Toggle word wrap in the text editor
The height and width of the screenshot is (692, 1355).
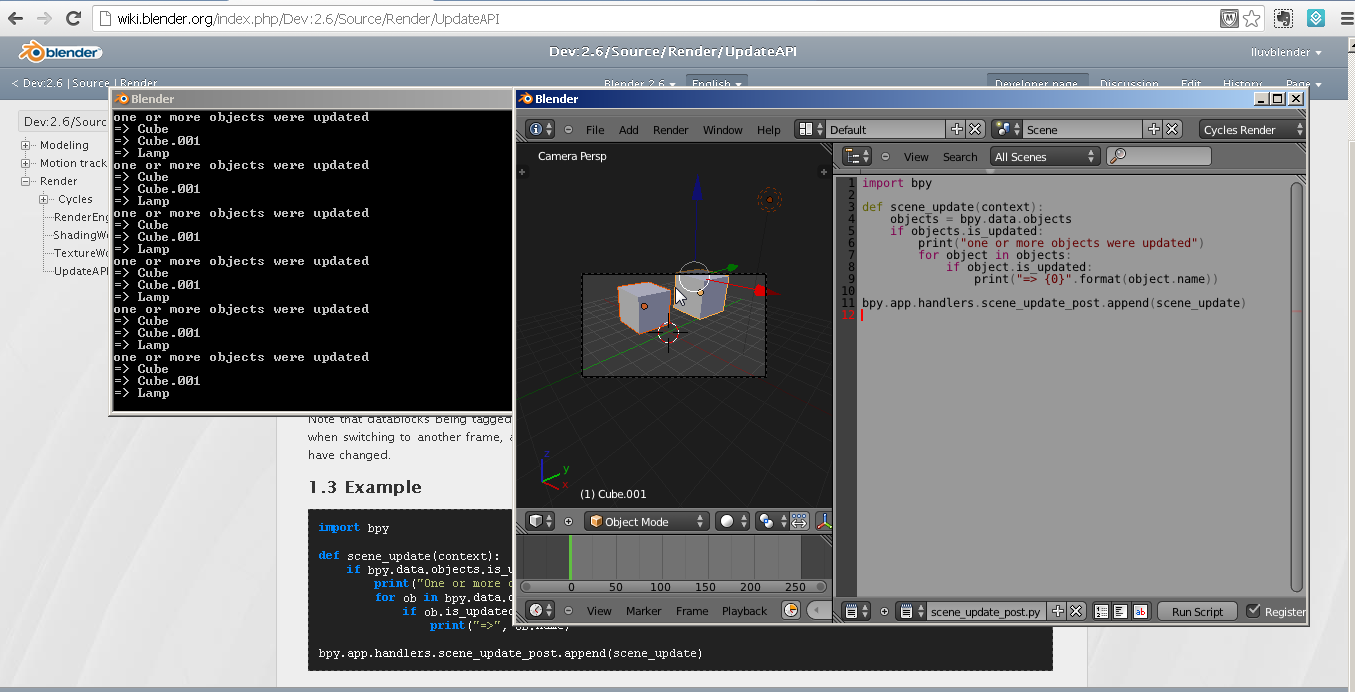(x=1120, y=611)
